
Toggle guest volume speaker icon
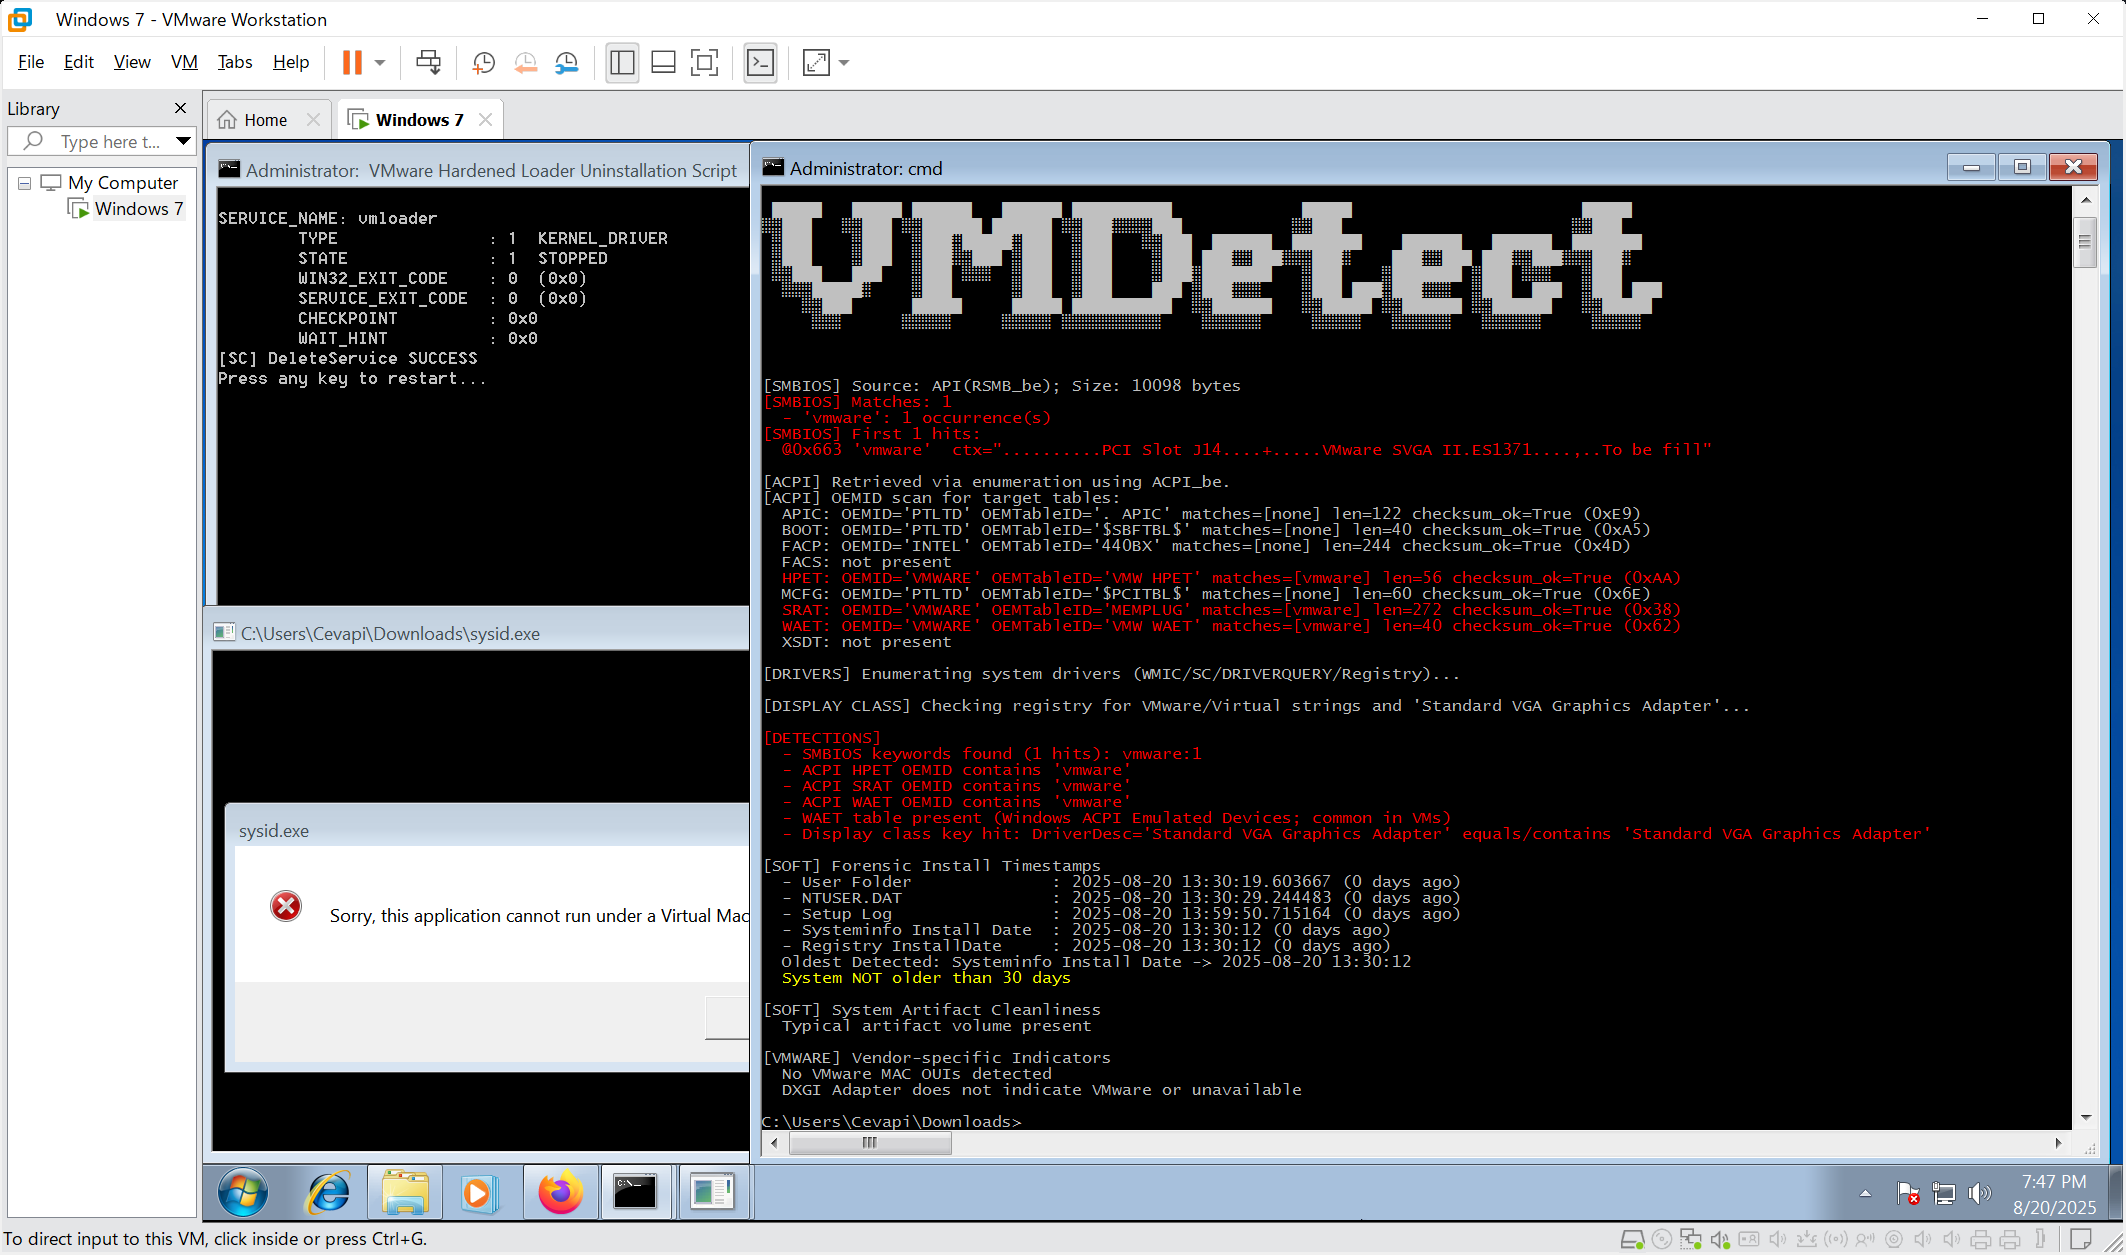click(x=1979, y=1193)
